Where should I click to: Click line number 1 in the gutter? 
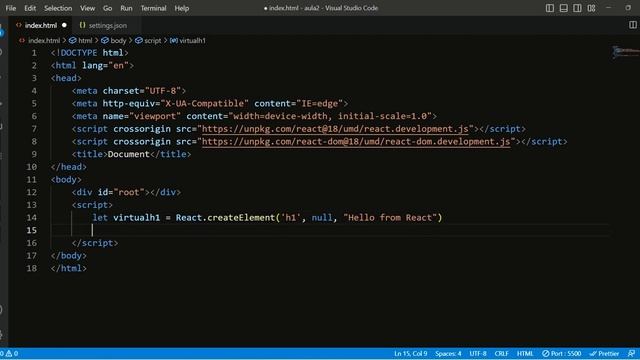click(x=34, y=53)
